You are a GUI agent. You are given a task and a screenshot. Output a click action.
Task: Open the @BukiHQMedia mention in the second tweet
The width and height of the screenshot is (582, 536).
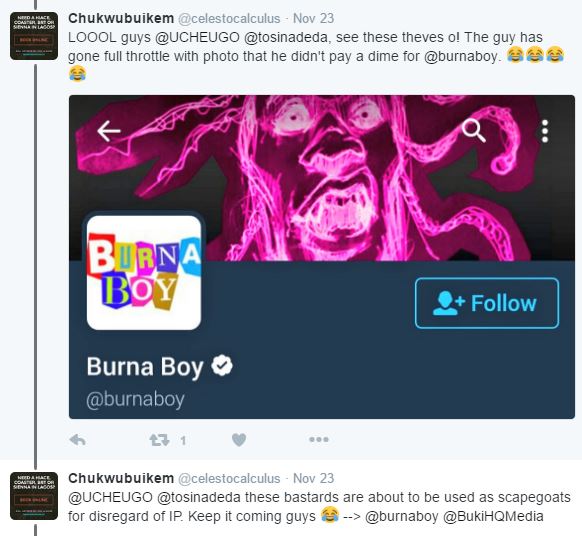(493, 516)
